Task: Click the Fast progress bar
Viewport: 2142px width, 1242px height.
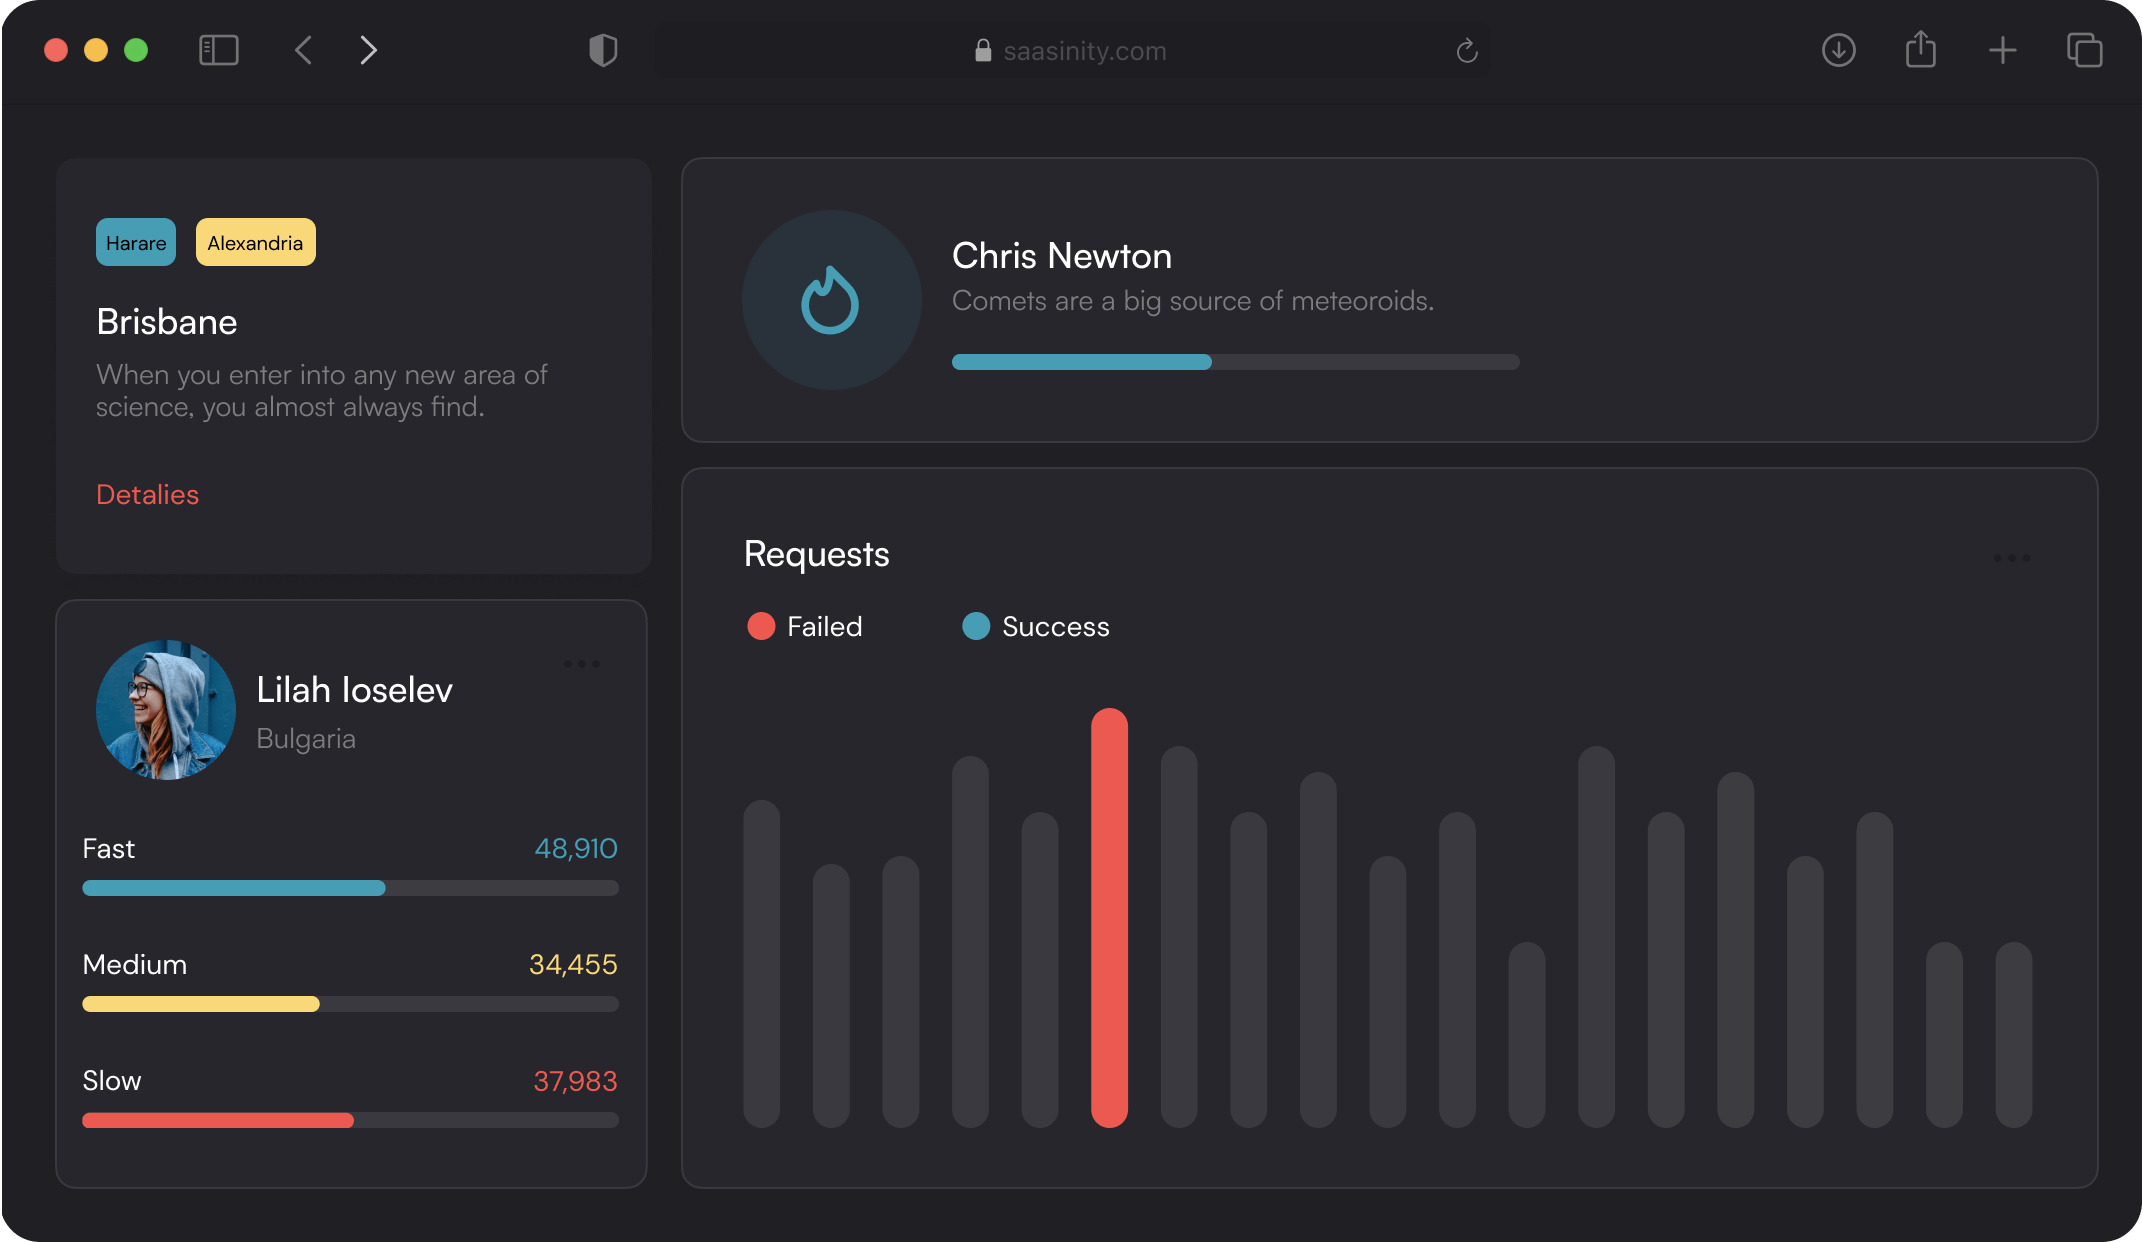Action: (350, 888)
